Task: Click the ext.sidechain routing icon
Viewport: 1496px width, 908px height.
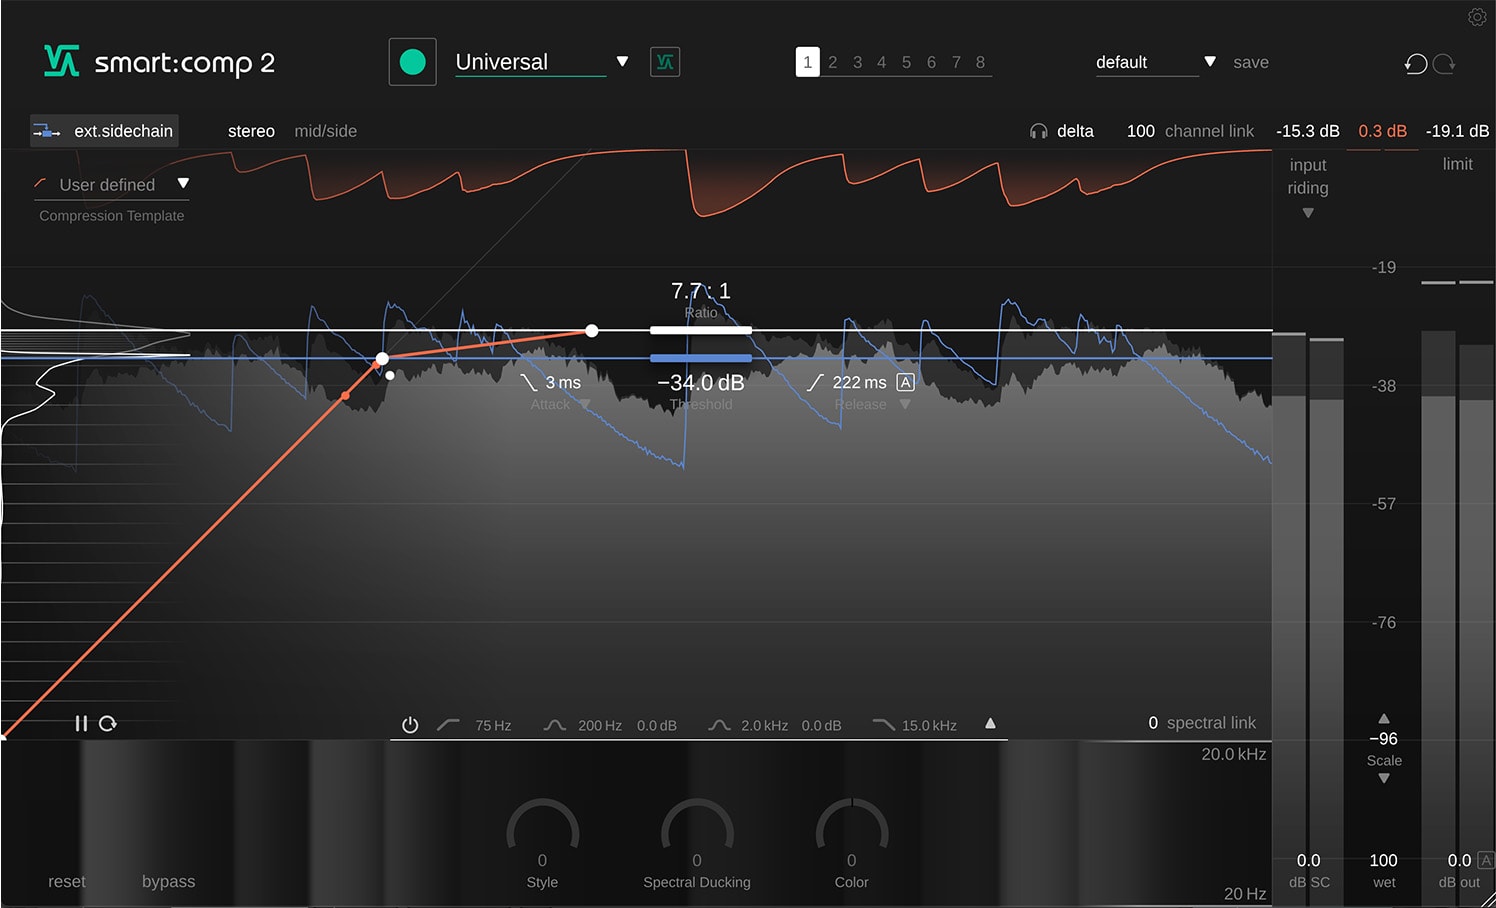Action: click(x=47, y=131)
